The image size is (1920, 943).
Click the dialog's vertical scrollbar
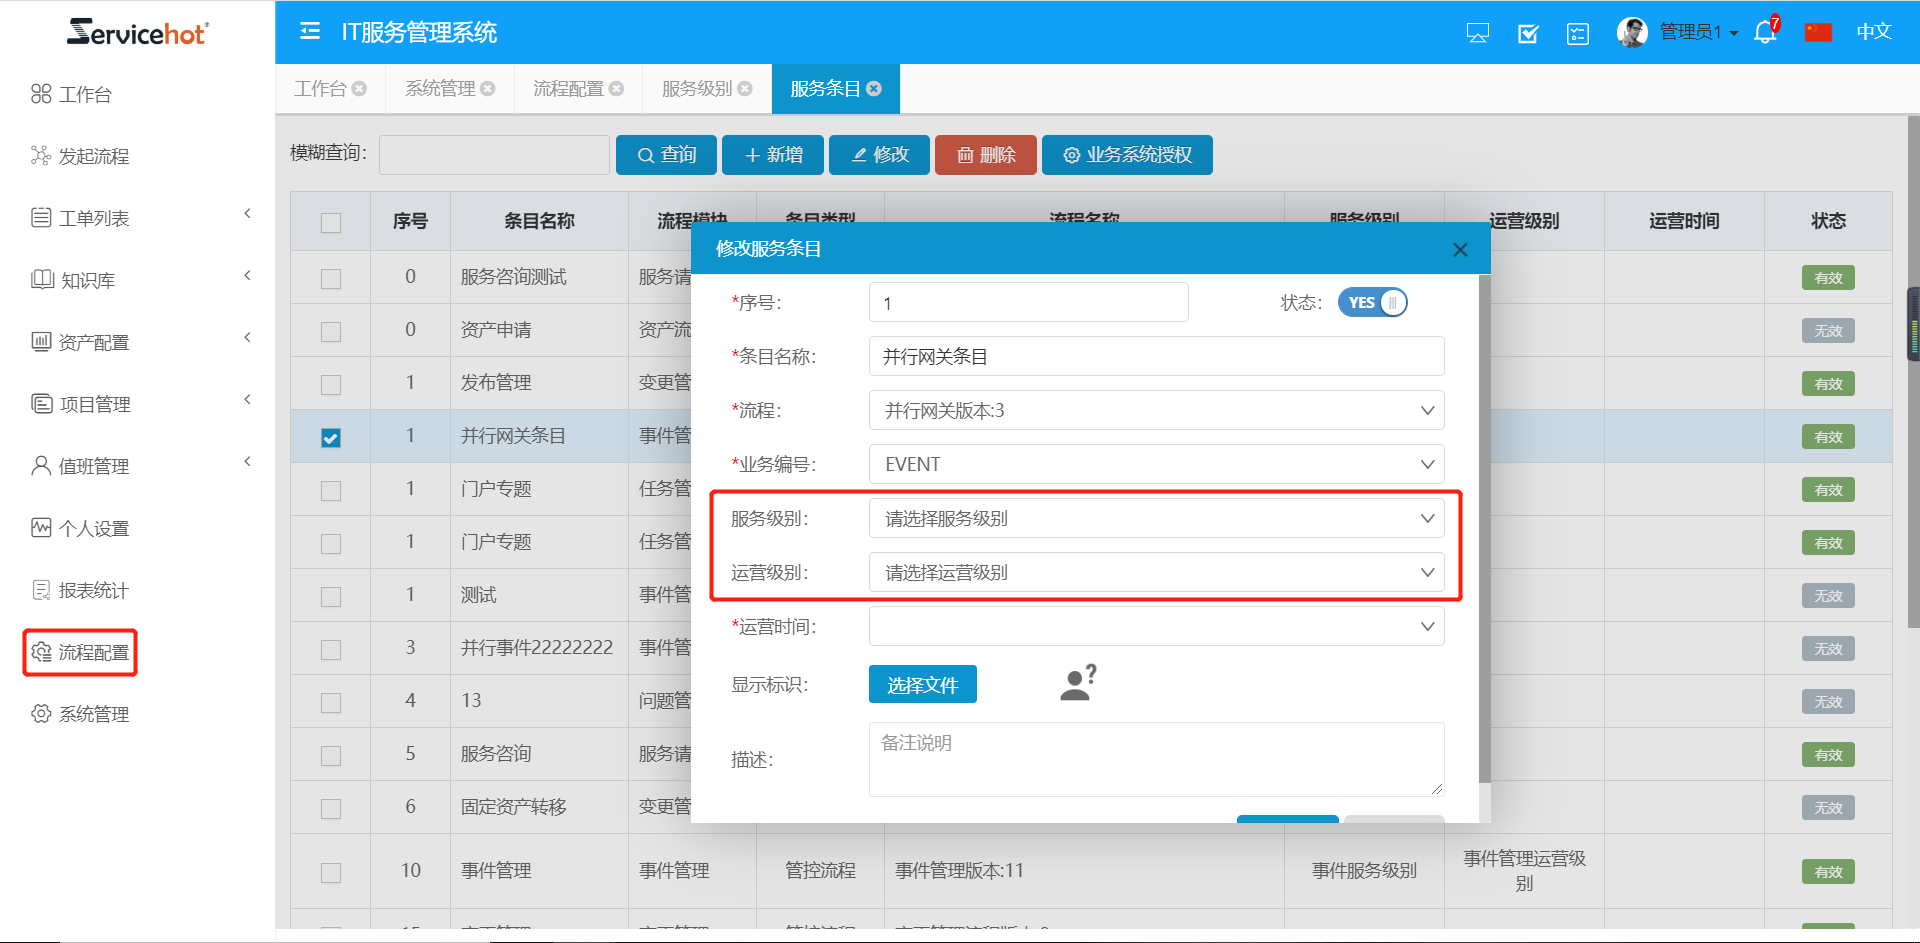click(x=1484, y=530)
